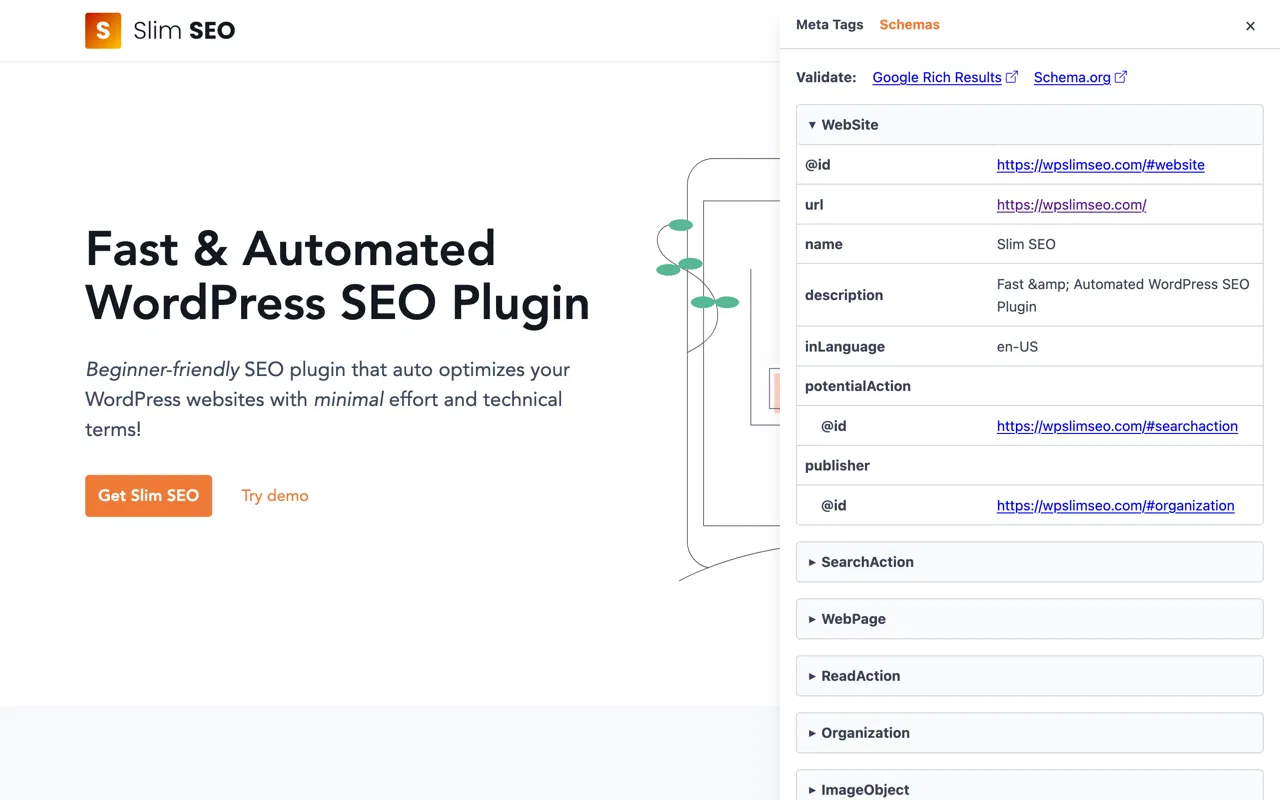Click the Get Slim SEO button
This screenshot has width=1280, height=800.
pyautogui.click(x=148, y=496)
